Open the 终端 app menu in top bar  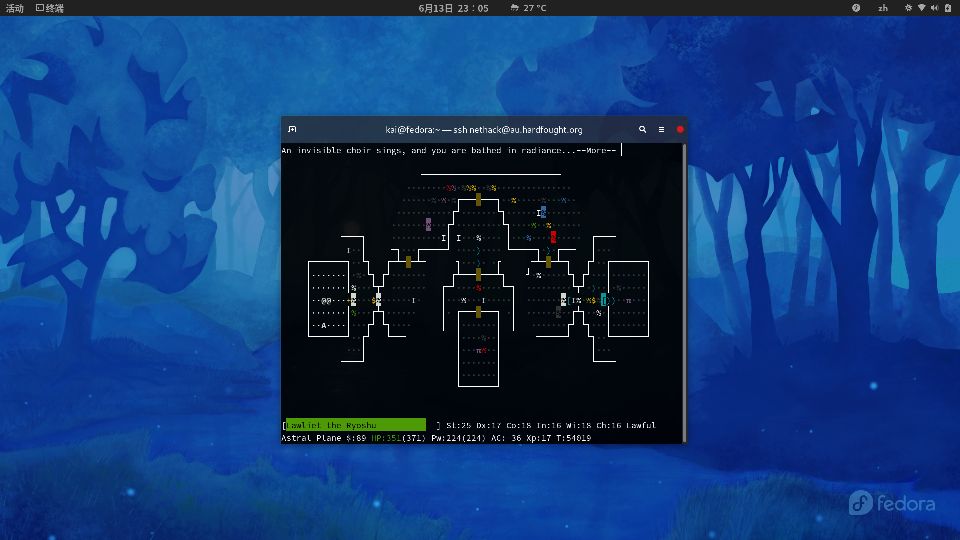(50, 8)
